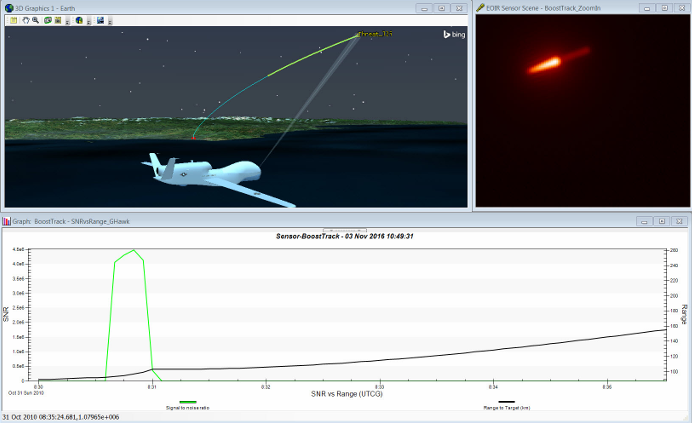Click the black Range to Target legend swatch
This screenshot has height=423, width=692.
click(x=506, y=402)
